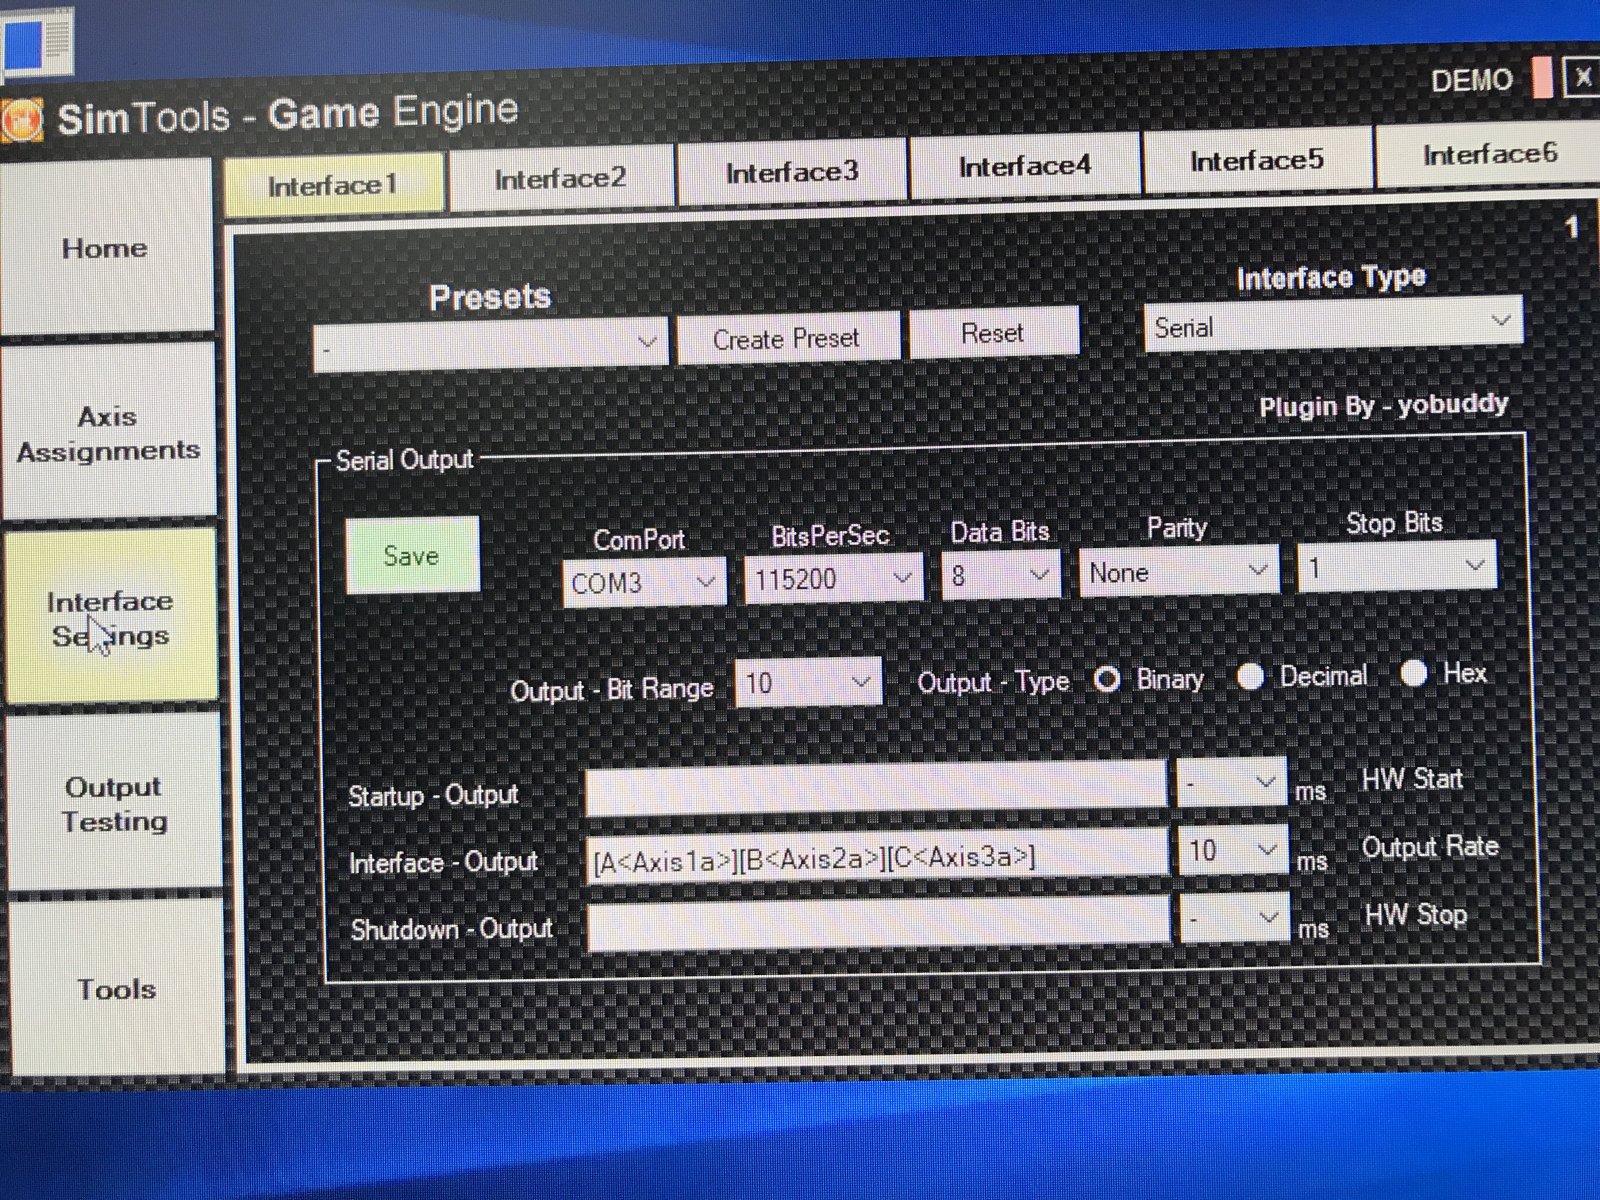Open the Output Rate ms dropdown showing 10

pos(1232,851)
